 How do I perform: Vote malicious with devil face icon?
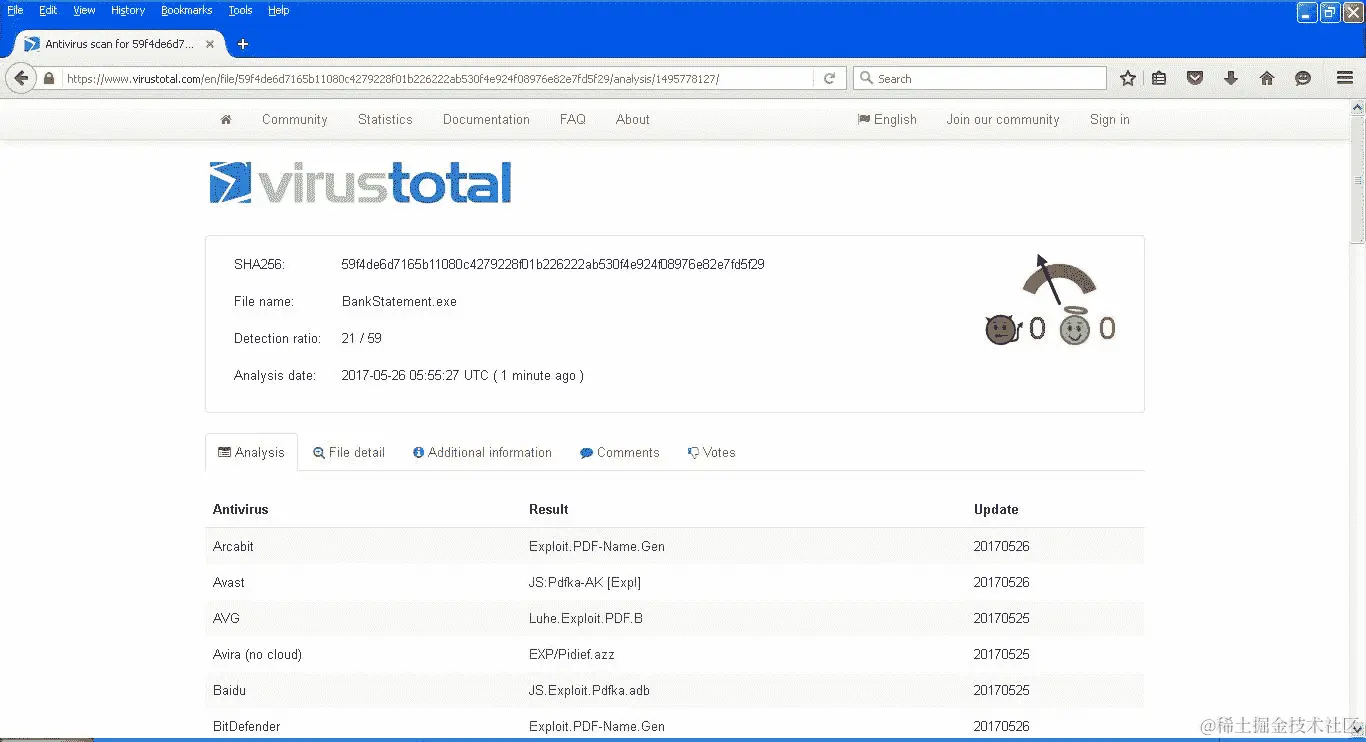tap(1002, 329)
